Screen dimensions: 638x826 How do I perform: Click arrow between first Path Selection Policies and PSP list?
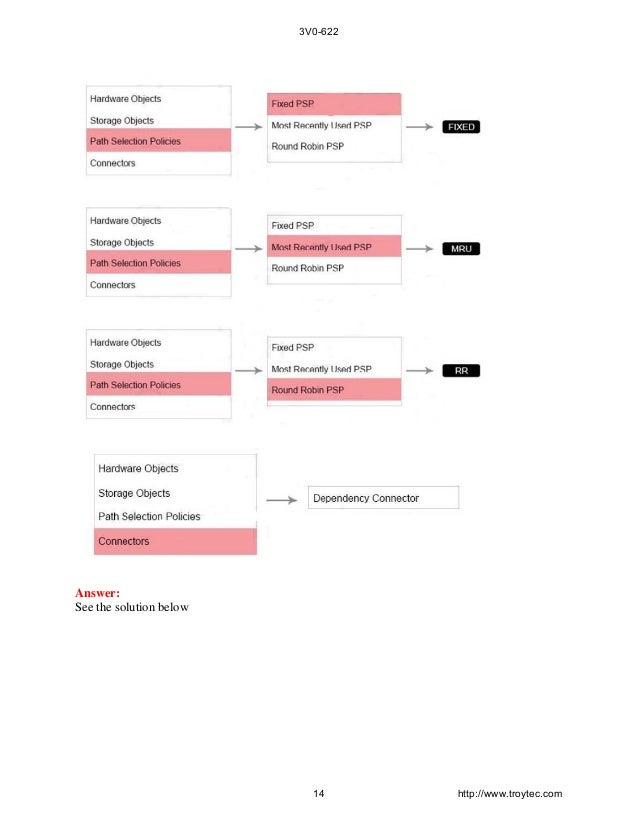point(248,127)
